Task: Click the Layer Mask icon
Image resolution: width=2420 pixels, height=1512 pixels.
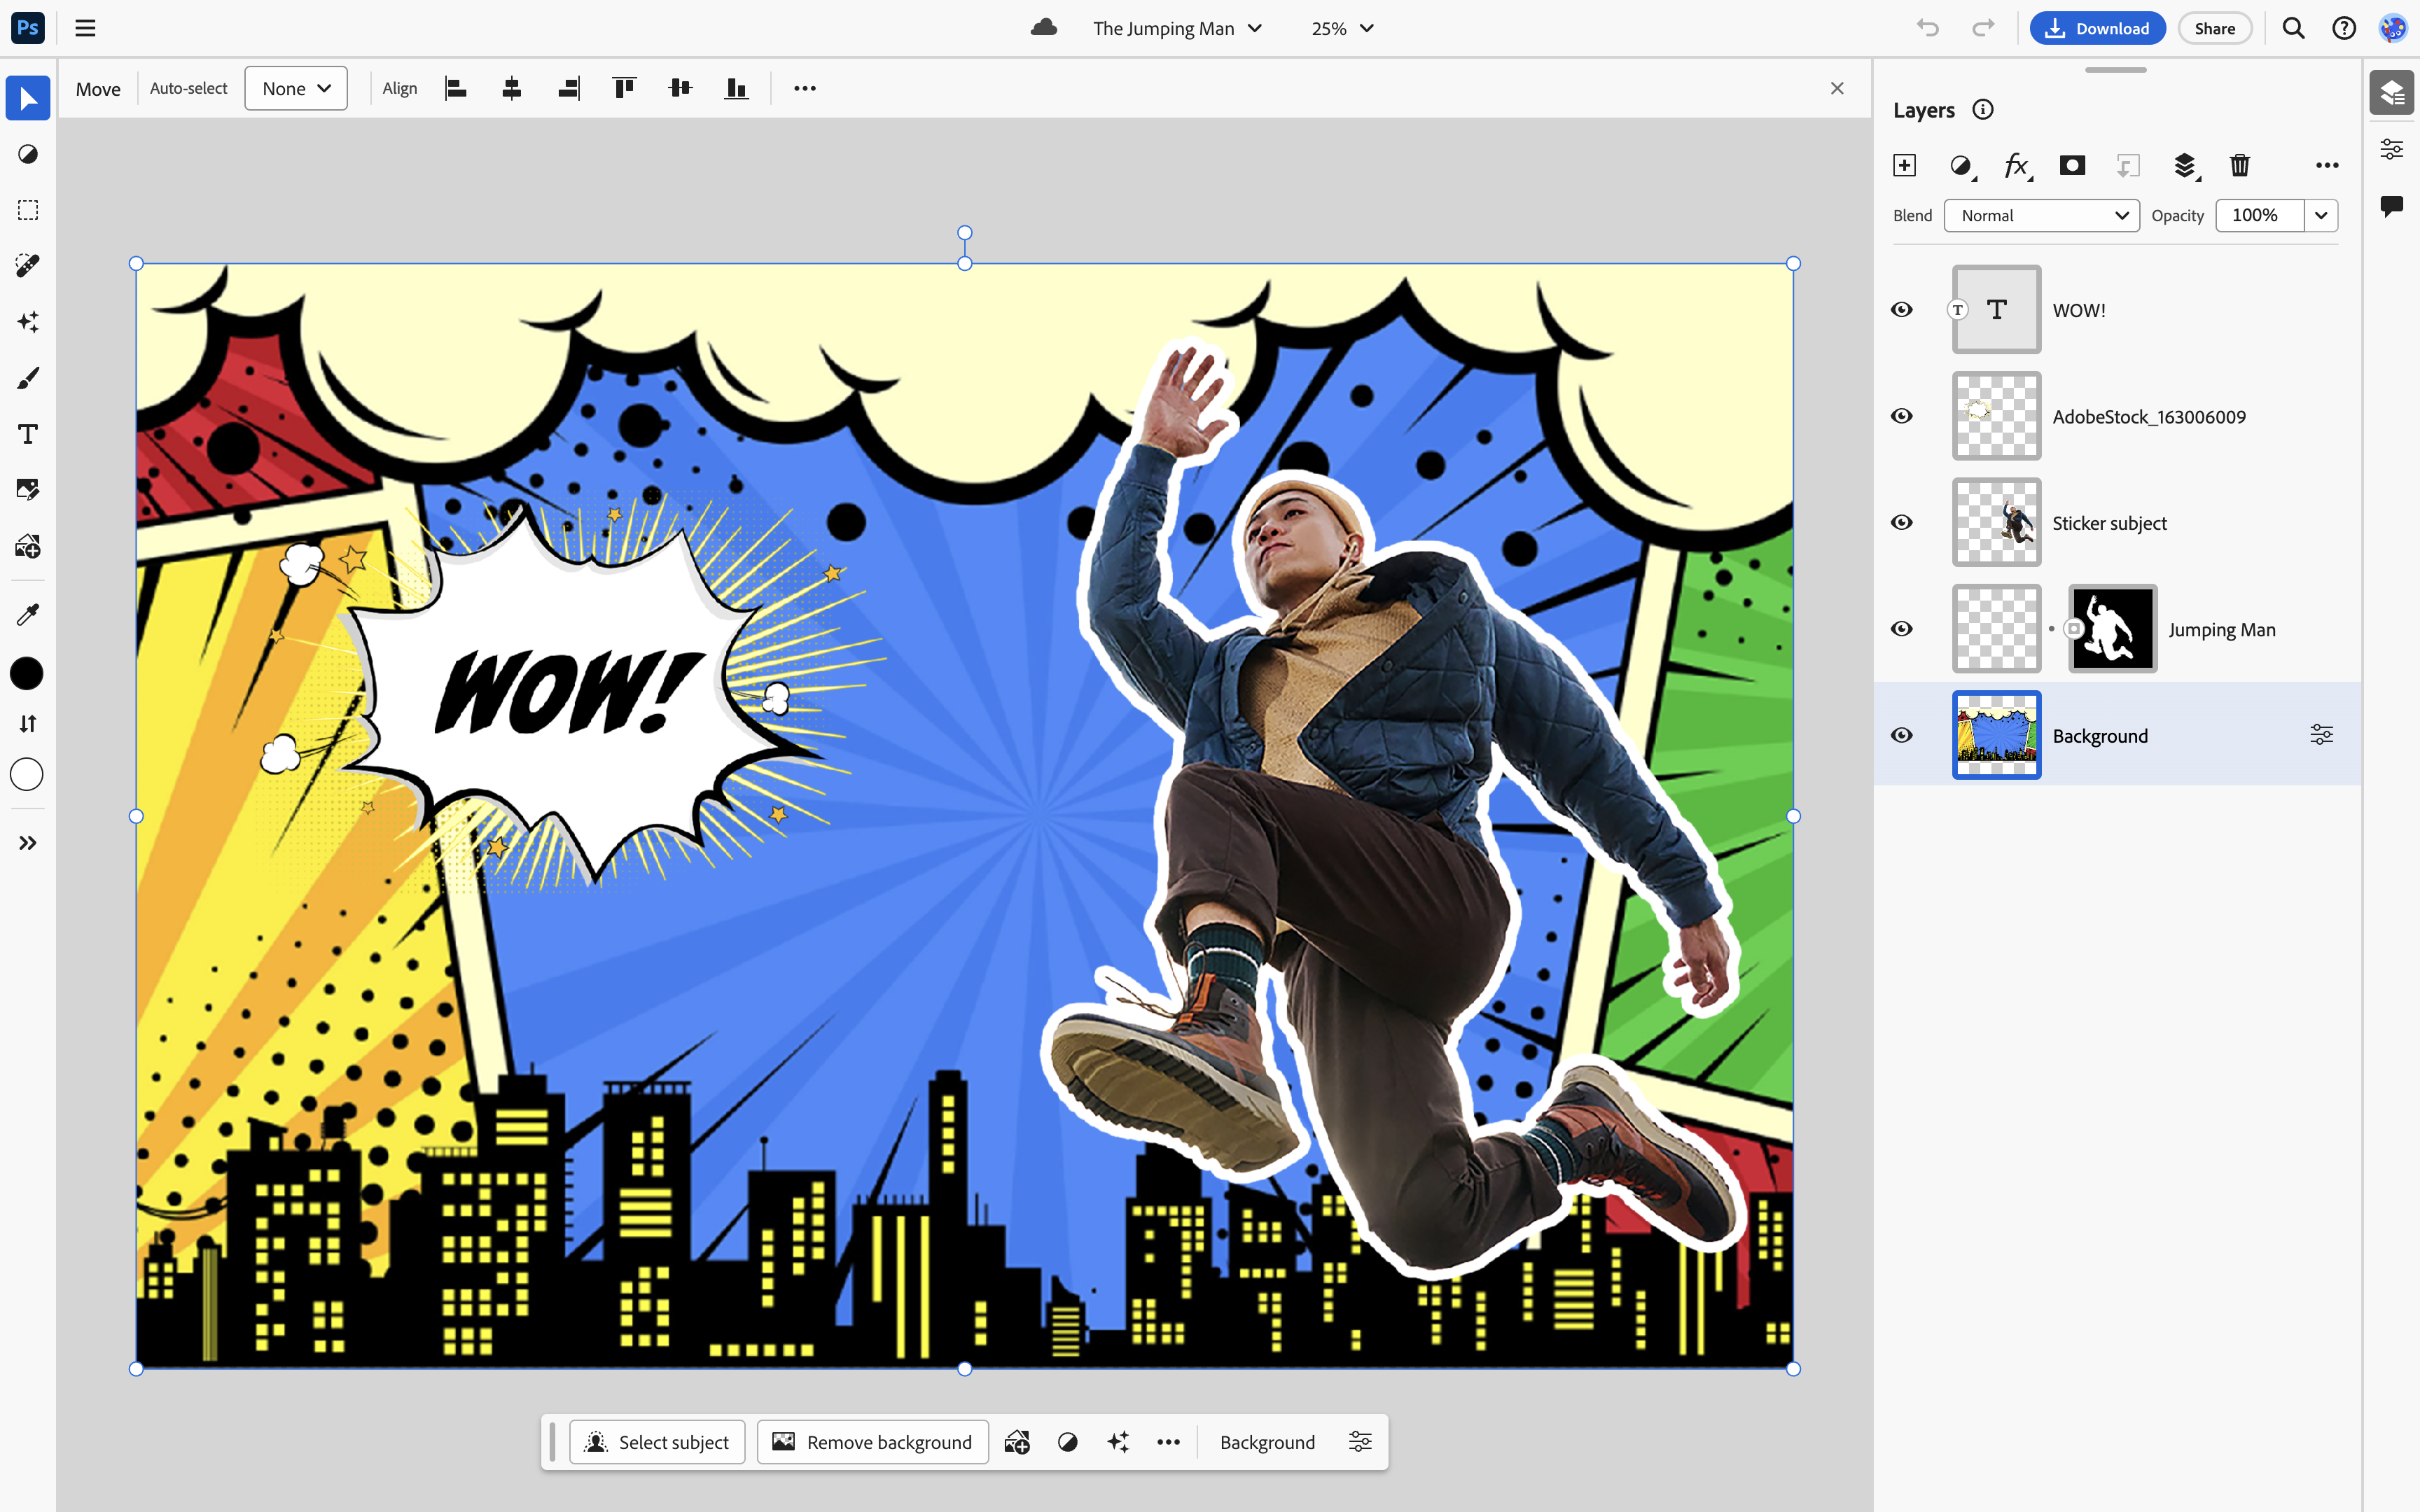Action: (2071, 164)
